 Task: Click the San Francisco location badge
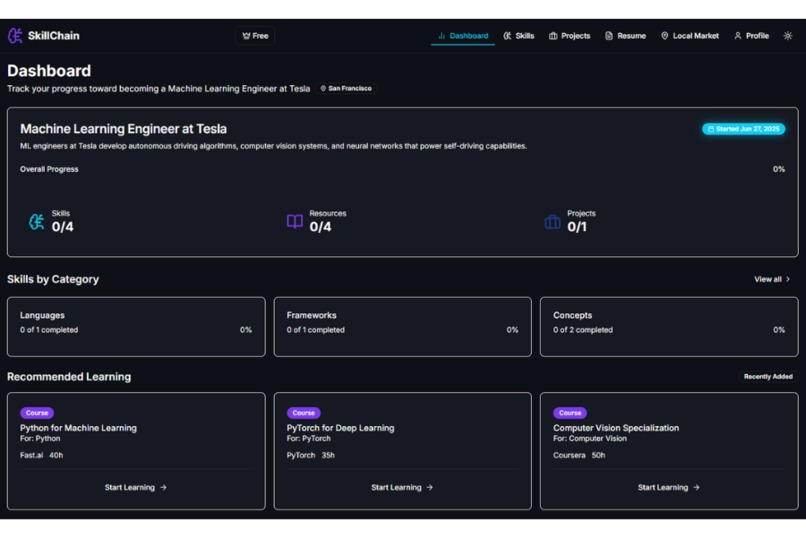346,88
